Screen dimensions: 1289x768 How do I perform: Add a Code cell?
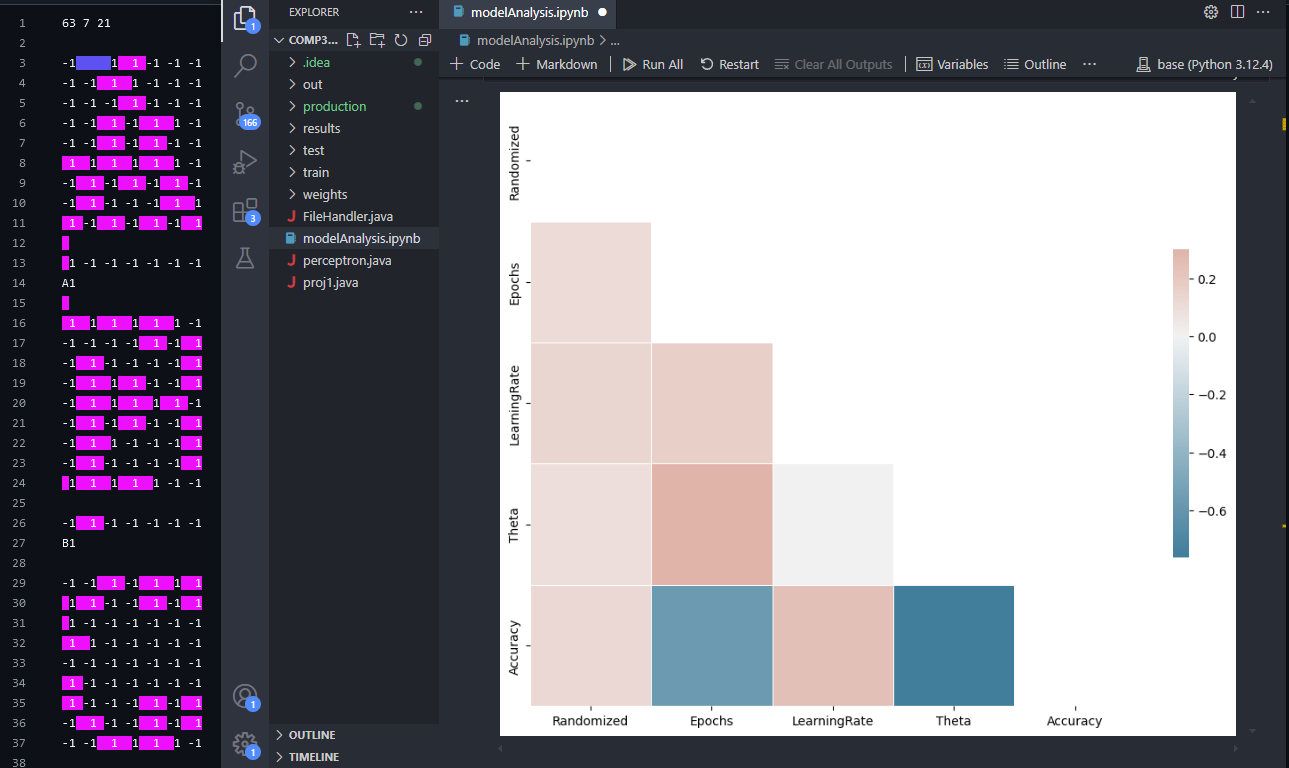tap(474, 64)
